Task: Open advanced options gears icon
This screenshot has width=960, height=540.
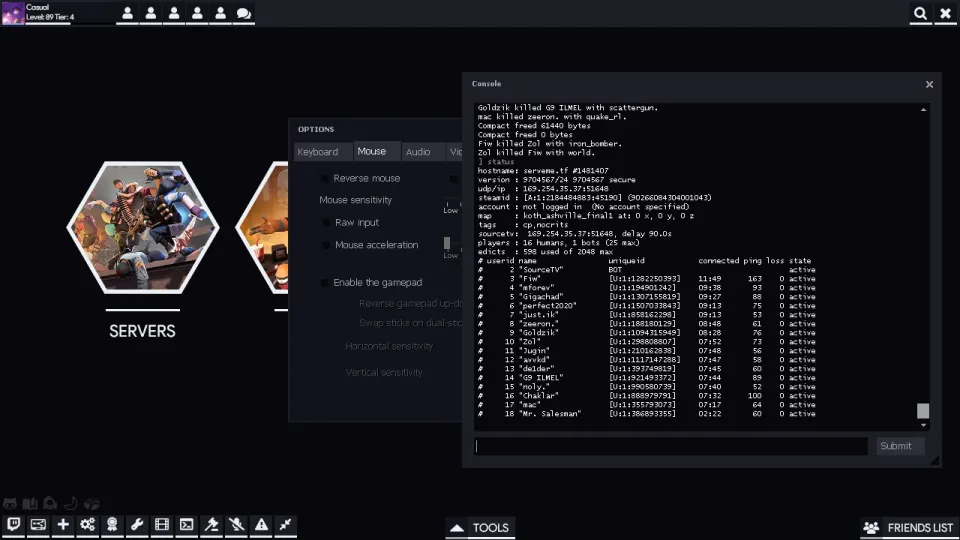Action: coord(88,524)
